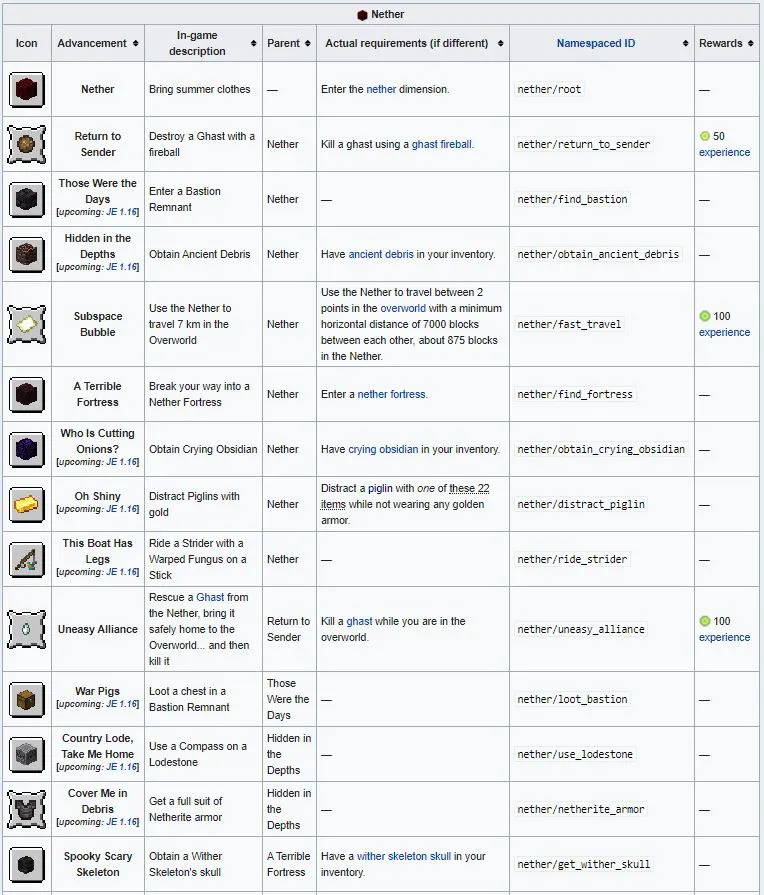Sort table by Parent column
Screen dimensions: 764x895
tap(289, 44)
